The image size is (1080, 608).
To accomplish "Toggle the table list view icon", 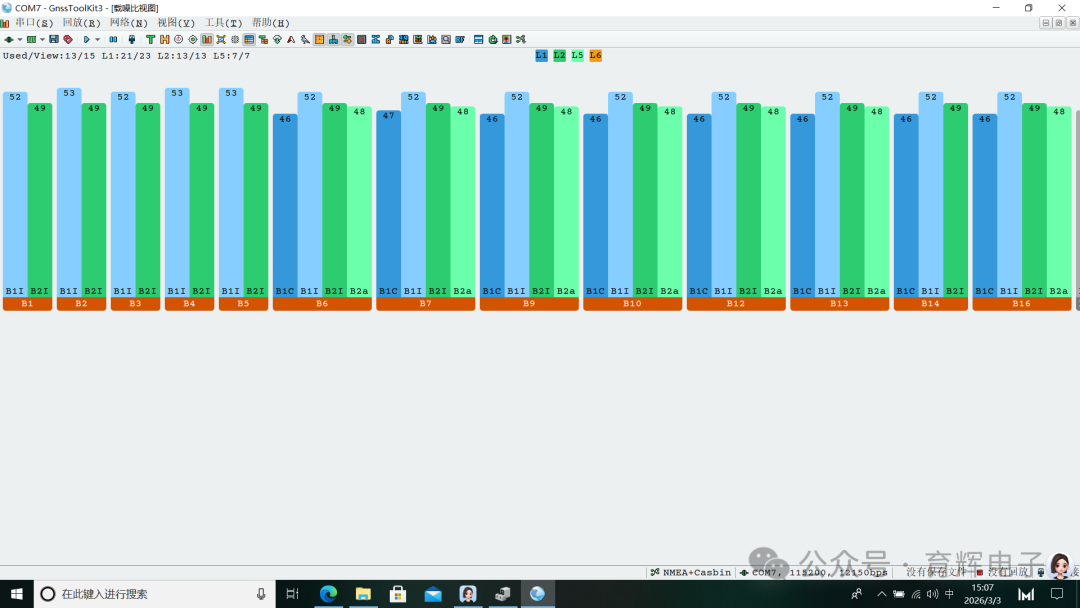I will pyautogui.click(x=249, y=39).
